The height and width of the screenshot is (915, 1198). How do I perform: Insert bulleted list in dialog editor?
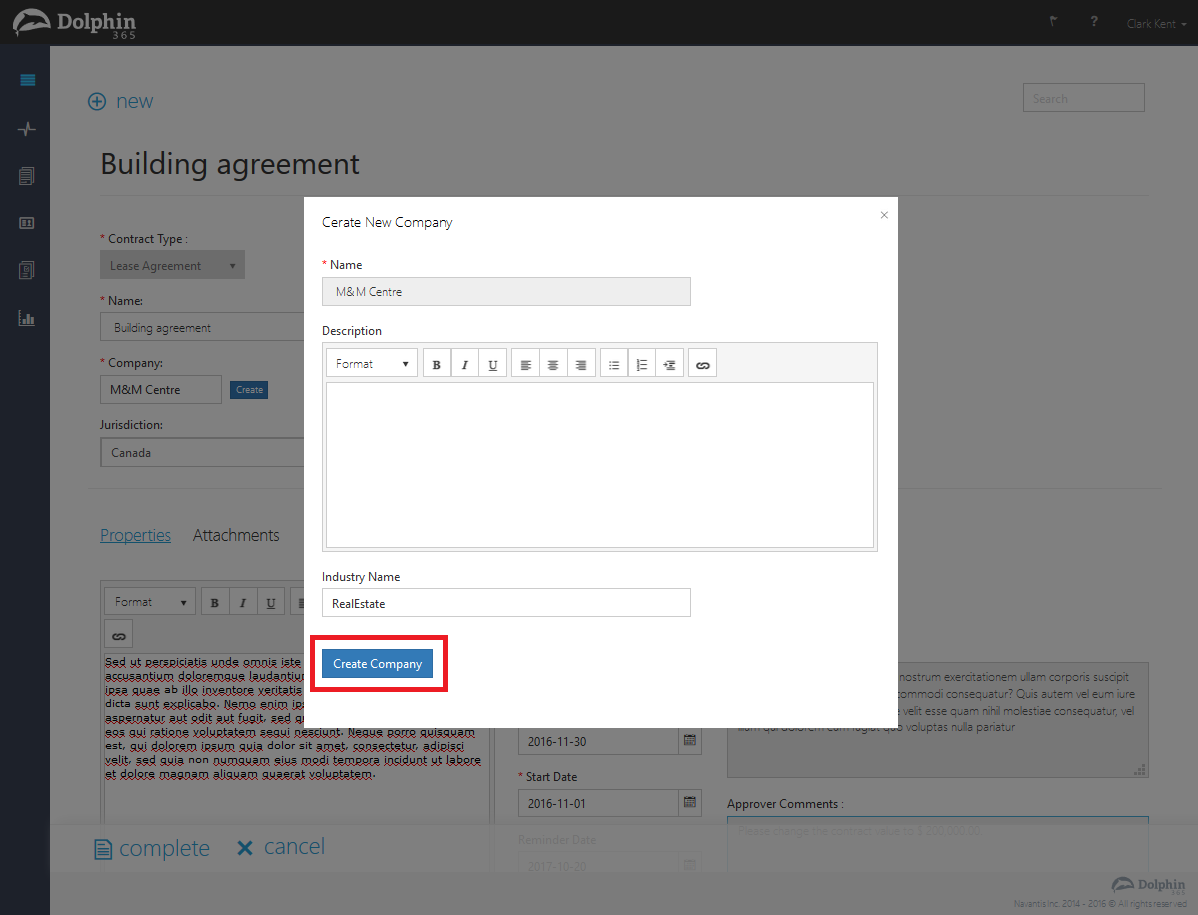[x=614, y=364]
